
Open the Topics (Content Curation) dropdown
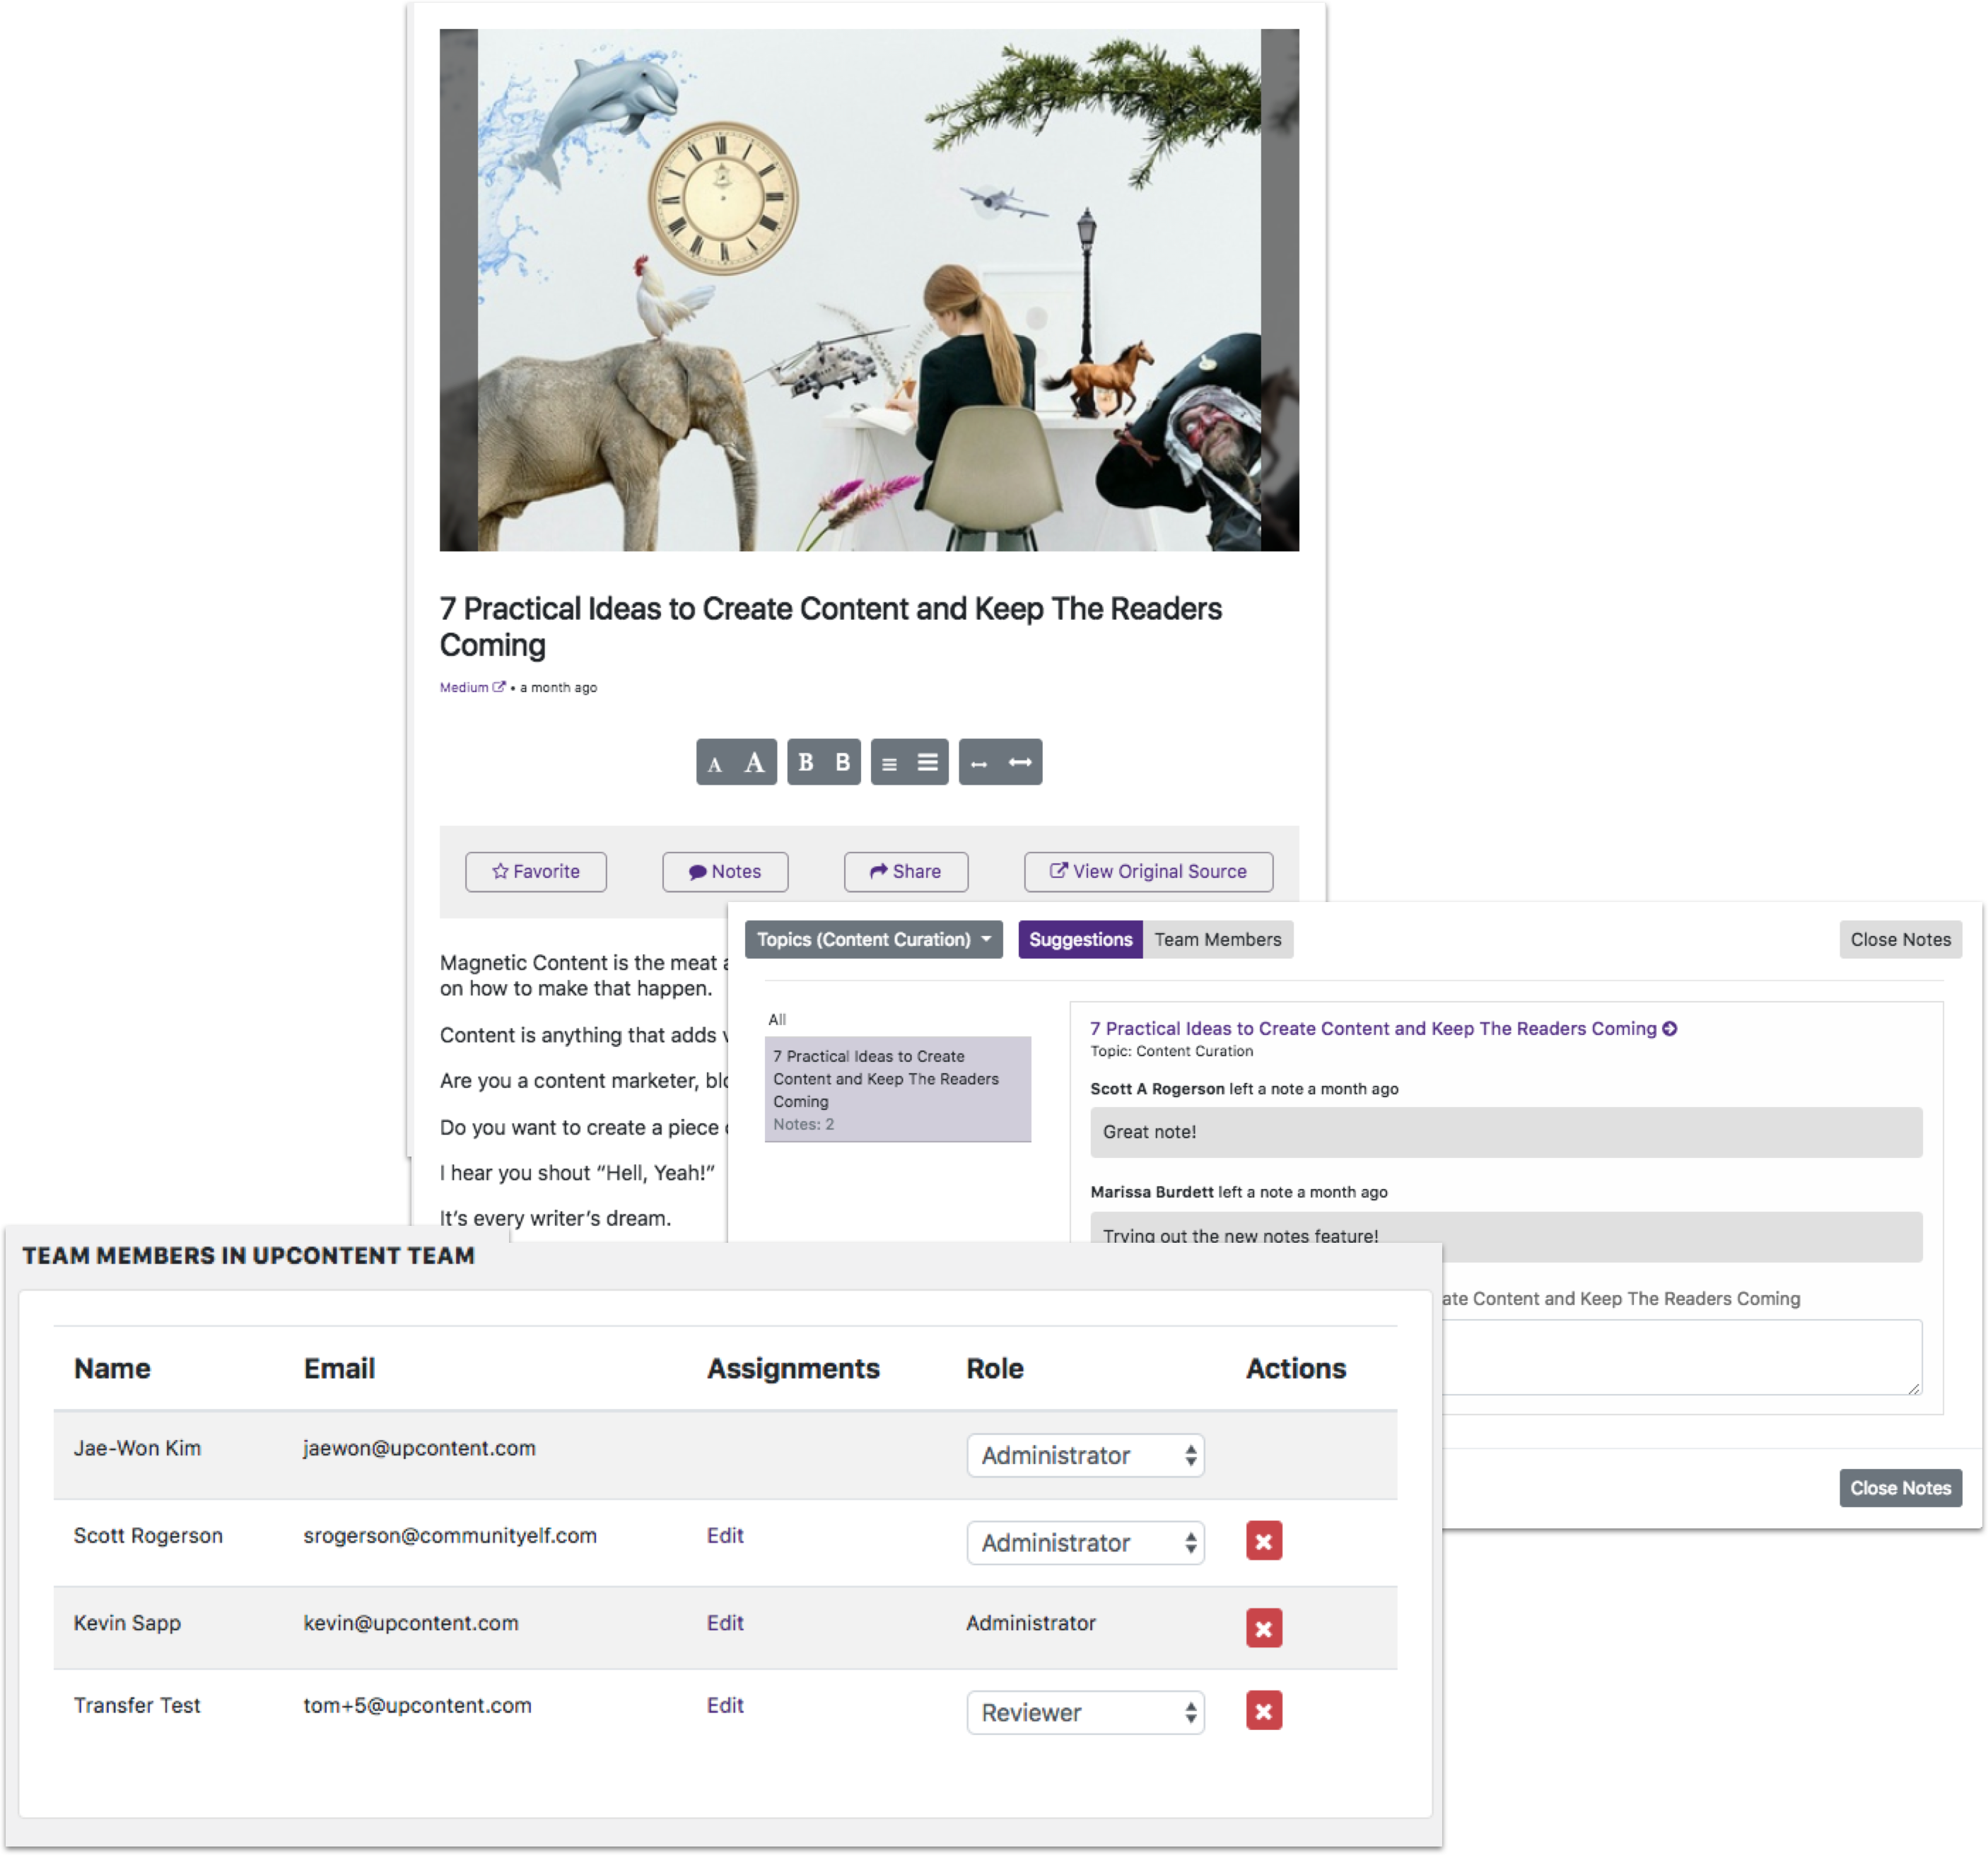pos(873,939)
